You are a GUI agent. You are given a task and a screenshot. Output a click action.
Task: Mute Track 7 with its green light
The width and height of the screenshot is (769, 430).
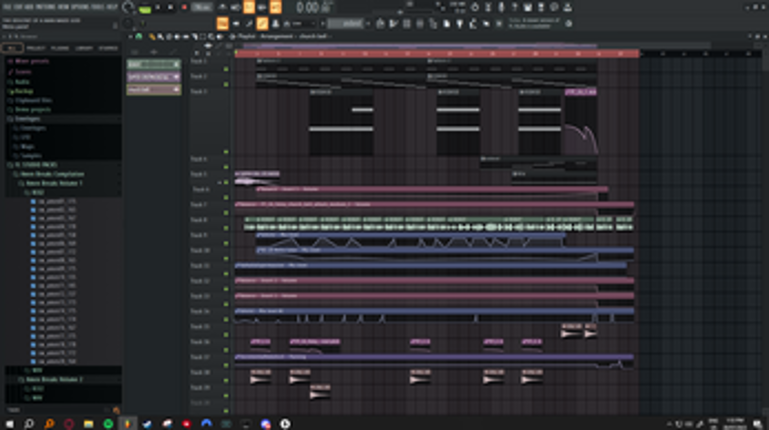[226, 213]
